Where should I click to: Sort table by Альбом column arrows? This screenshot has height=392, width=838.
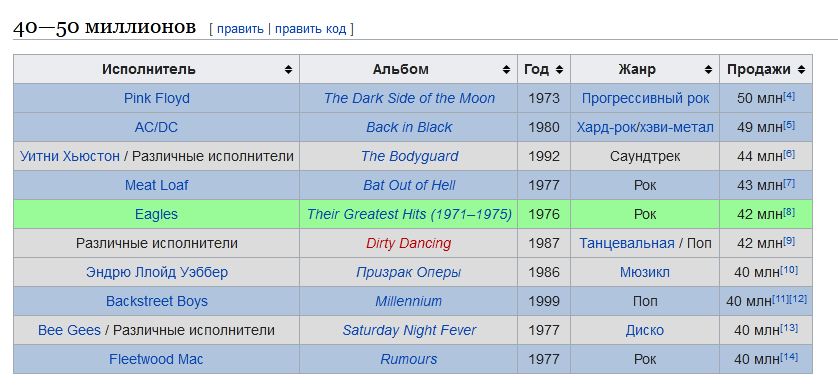pyautogui.click(x=506, y=70)
